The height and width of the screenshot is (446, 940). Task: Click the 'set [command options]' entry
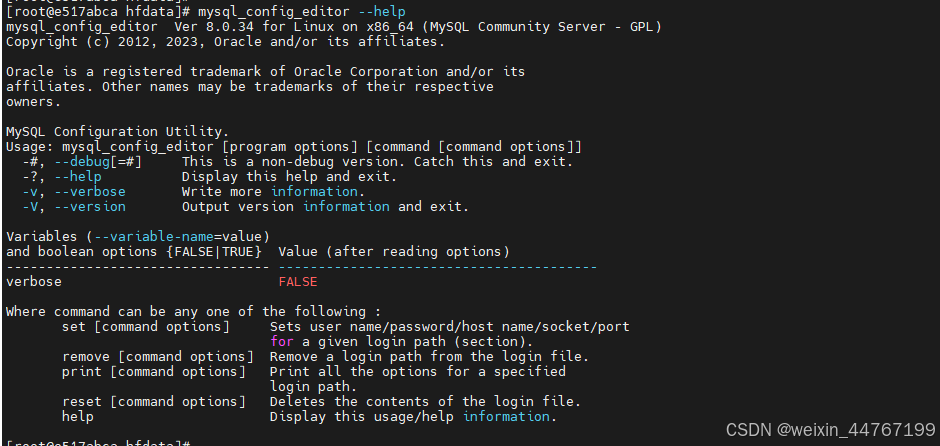[x=146, y=327]
